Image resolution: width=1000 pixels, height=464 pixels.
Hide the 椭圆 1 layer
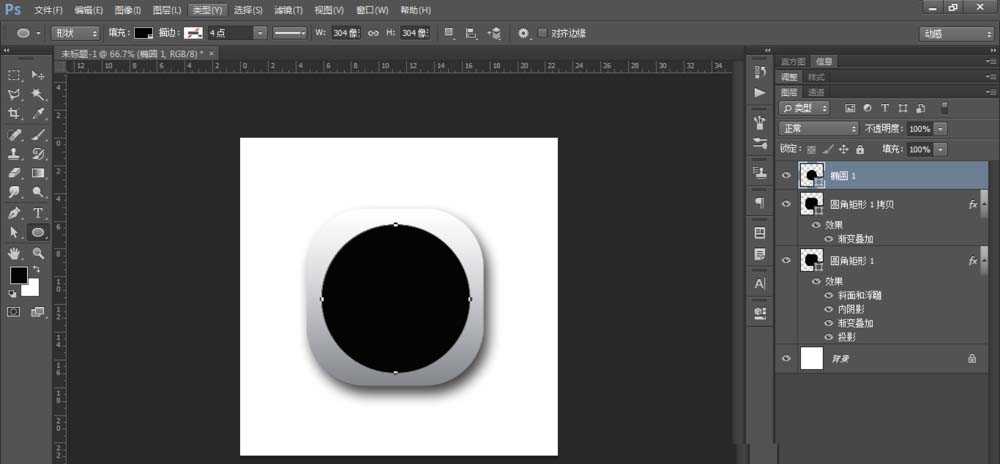click(x=786, y=175)
